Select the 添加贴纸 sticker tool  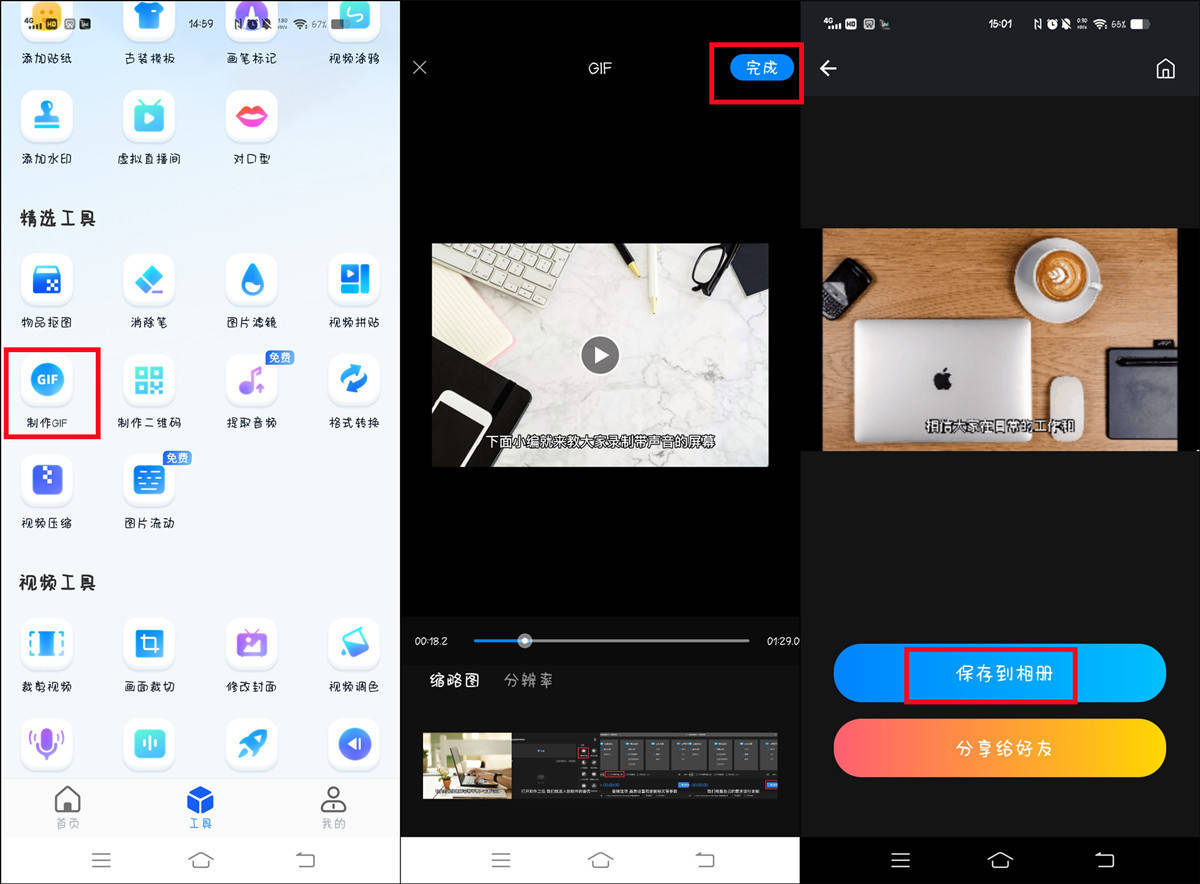46,30
